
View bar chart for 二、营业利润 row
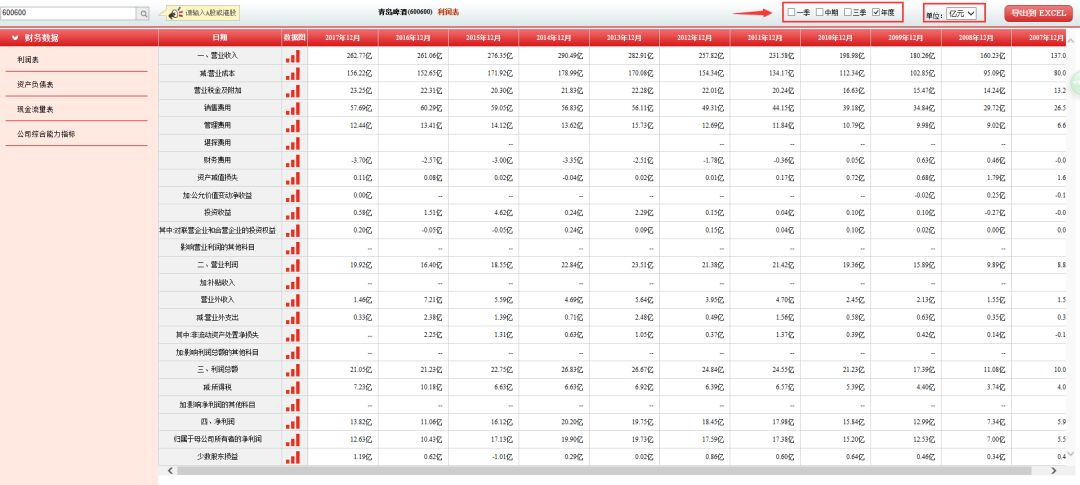pyautogui.click(x=293, y=265)
